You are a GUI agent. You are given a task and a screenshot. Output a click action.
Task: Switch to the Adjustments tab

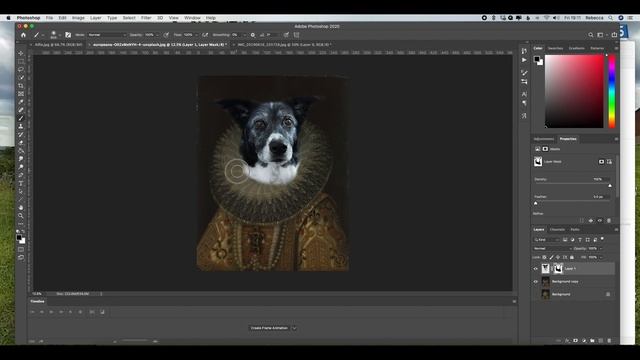544,139
